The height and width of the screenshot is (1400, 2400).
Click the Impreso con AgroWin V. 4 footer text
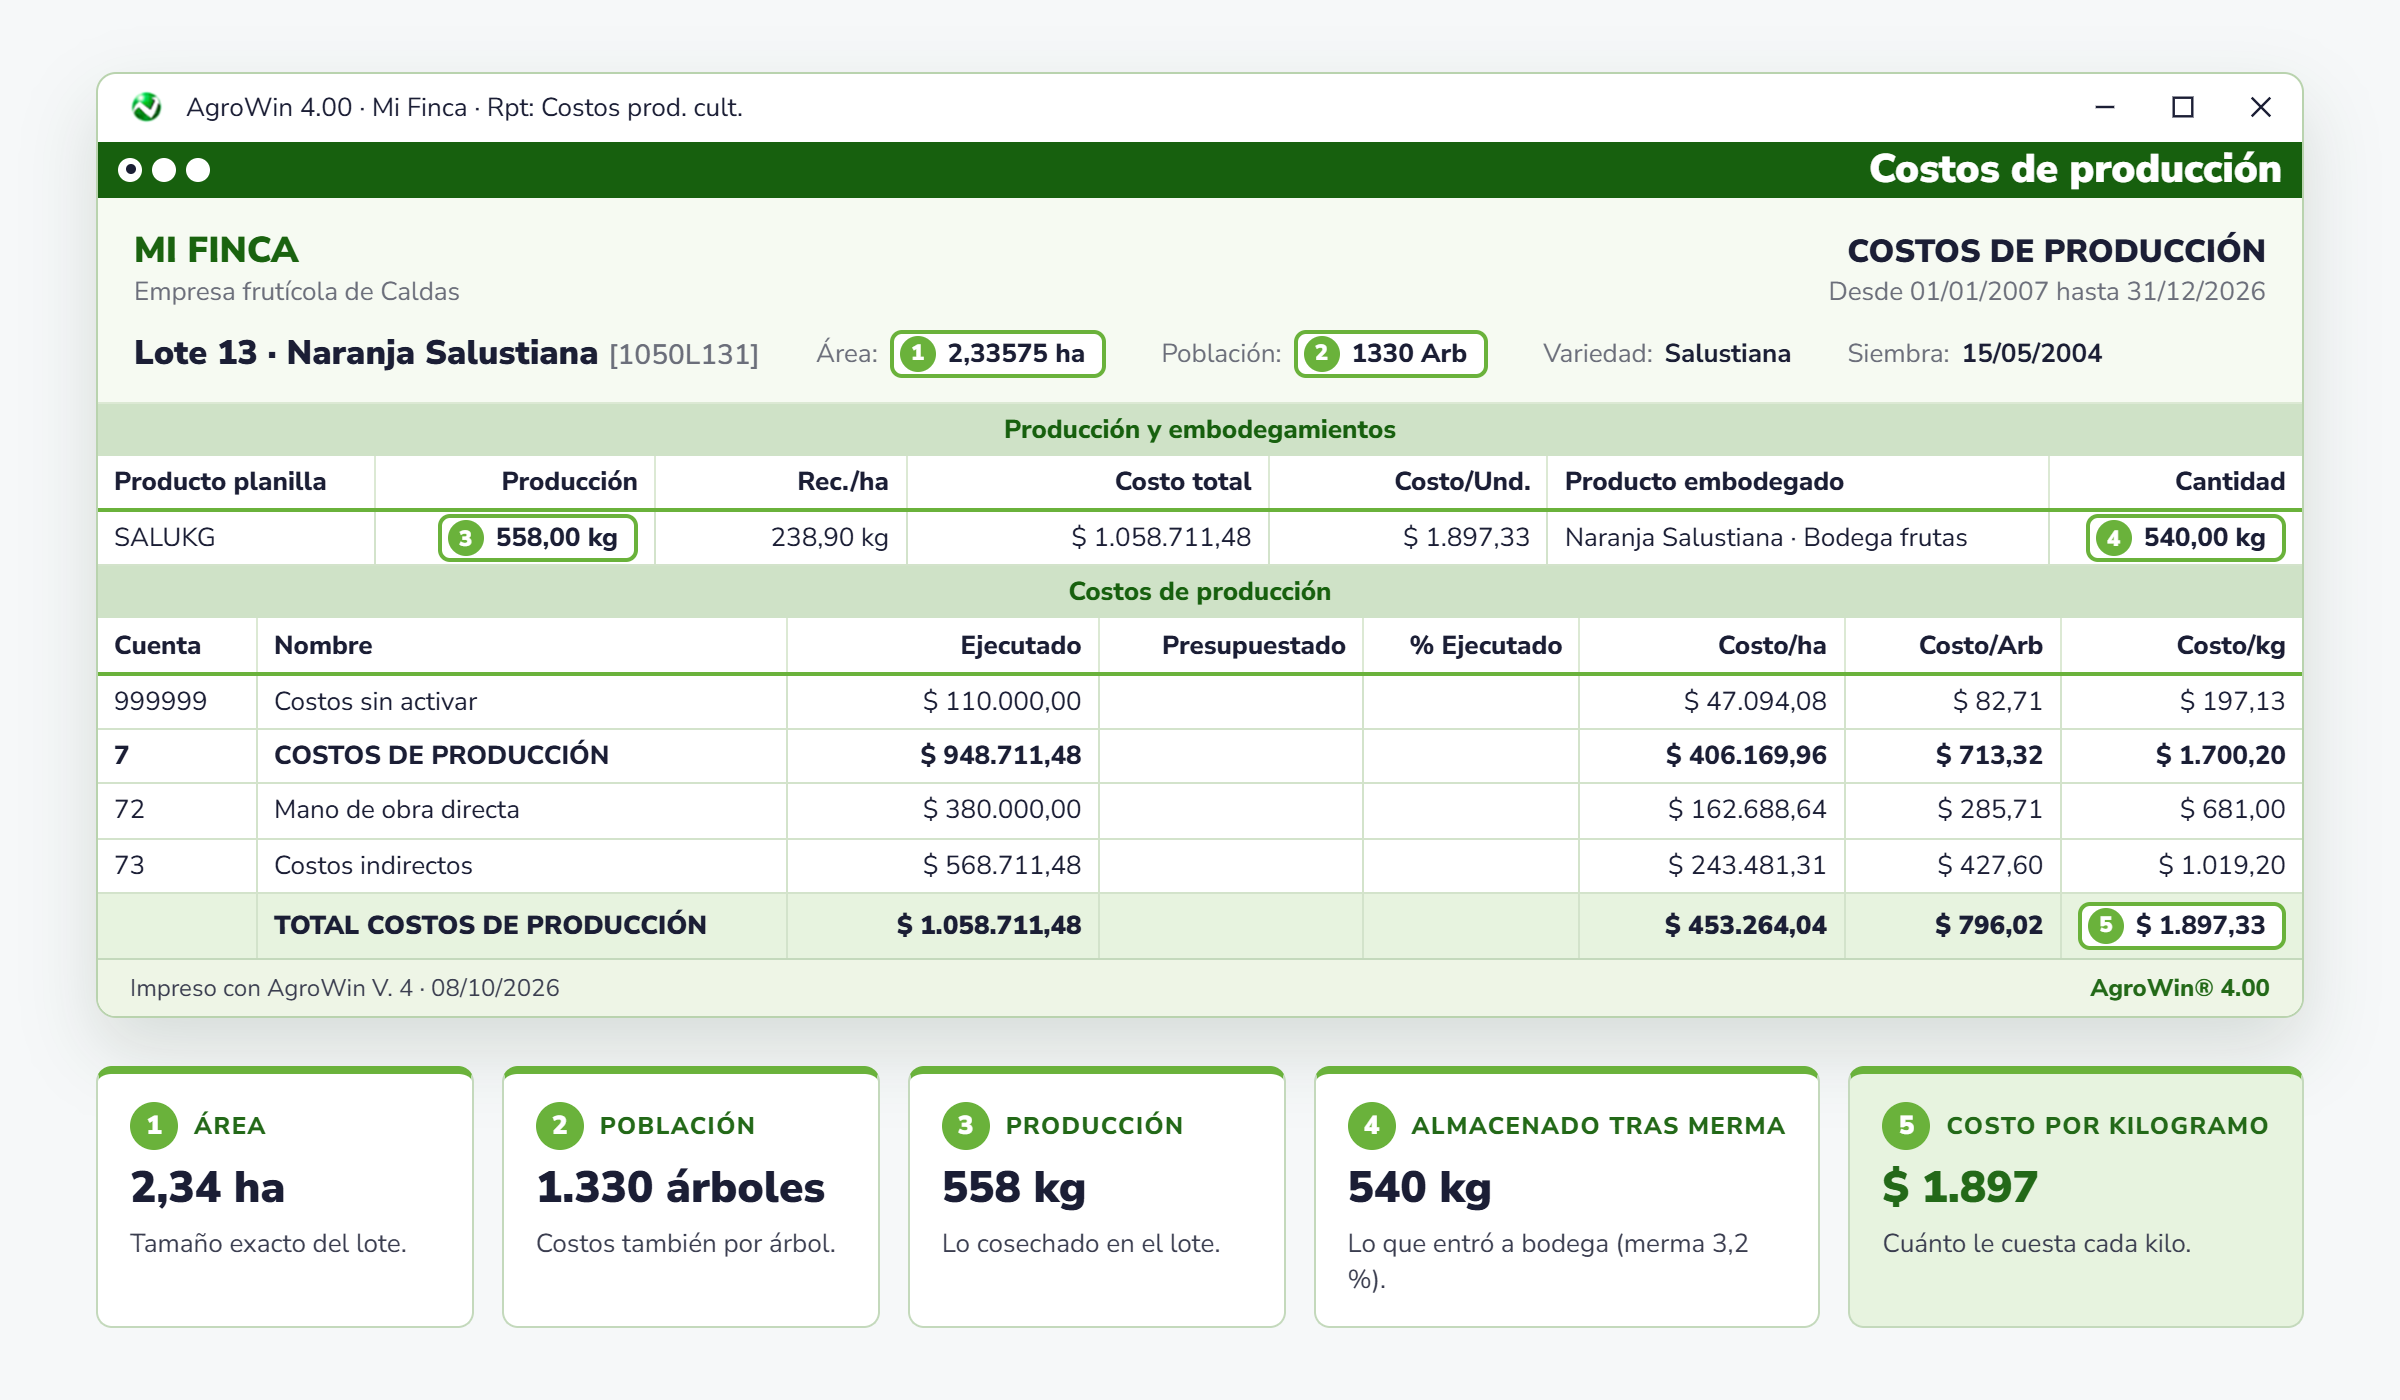point(344,989)
